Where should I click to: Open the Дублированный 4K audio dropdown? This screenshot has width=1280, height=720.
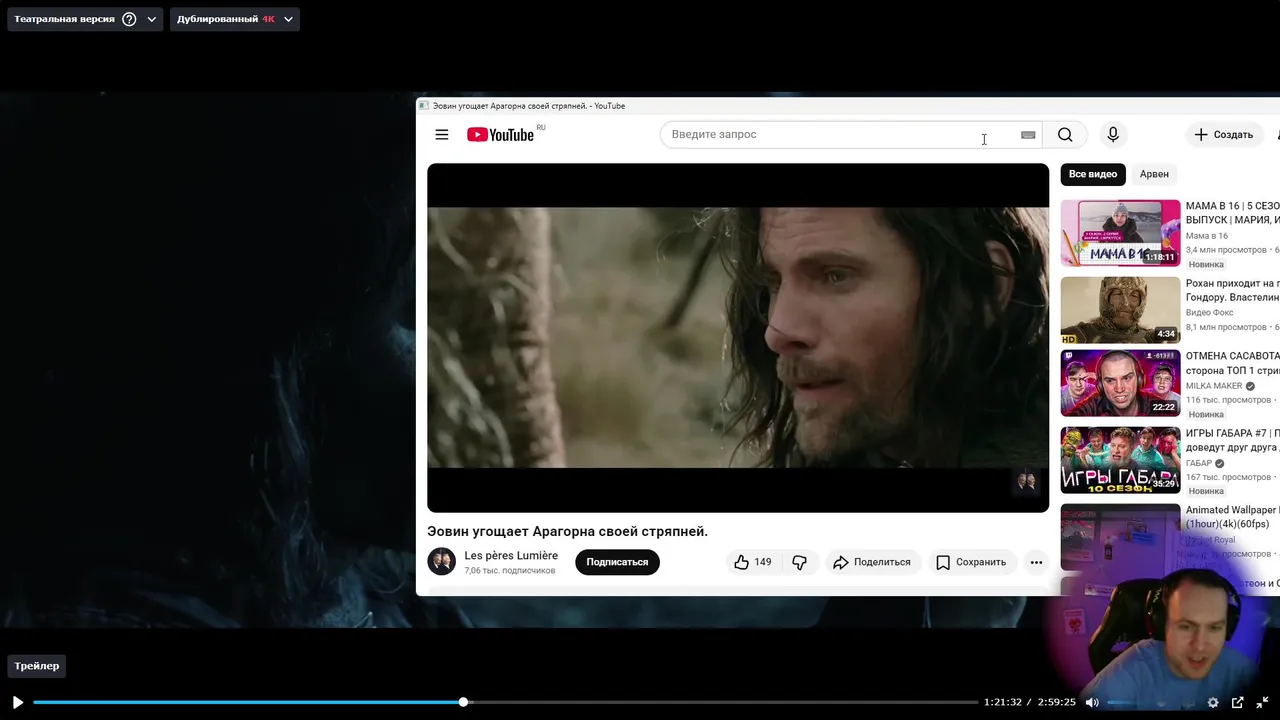pos(235,19)
